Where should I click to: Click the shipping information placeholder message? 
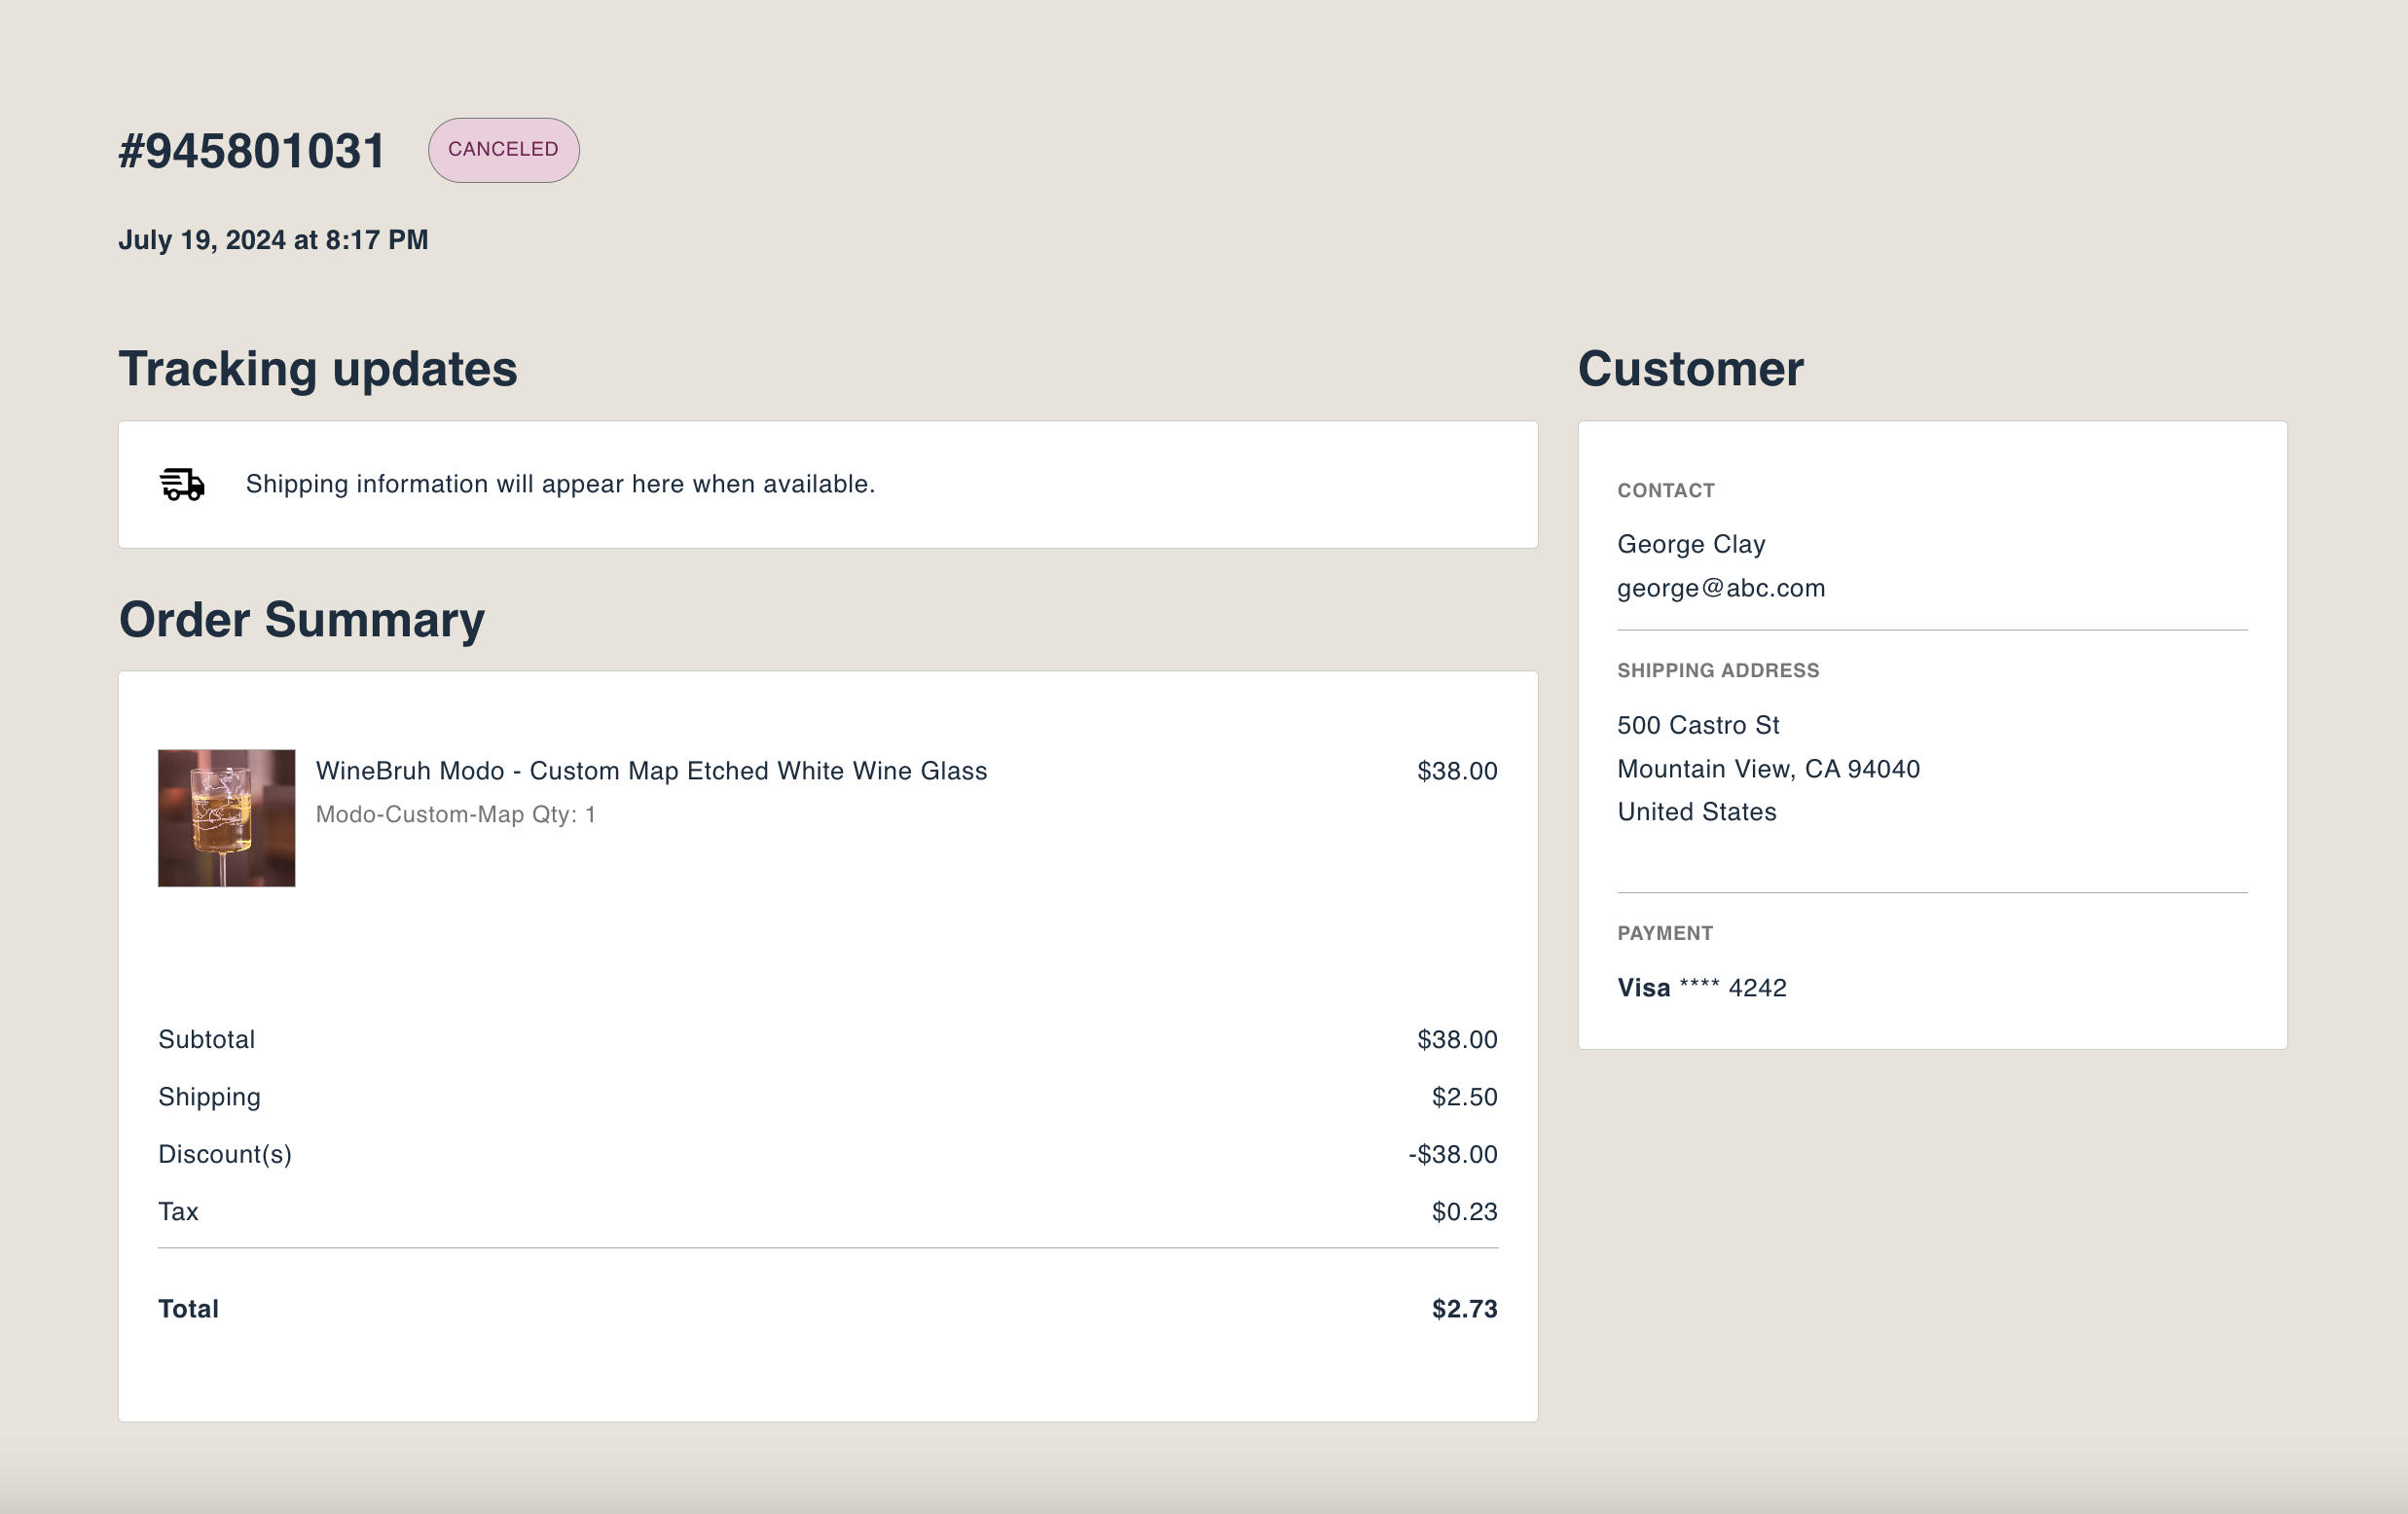click(560, 484)
